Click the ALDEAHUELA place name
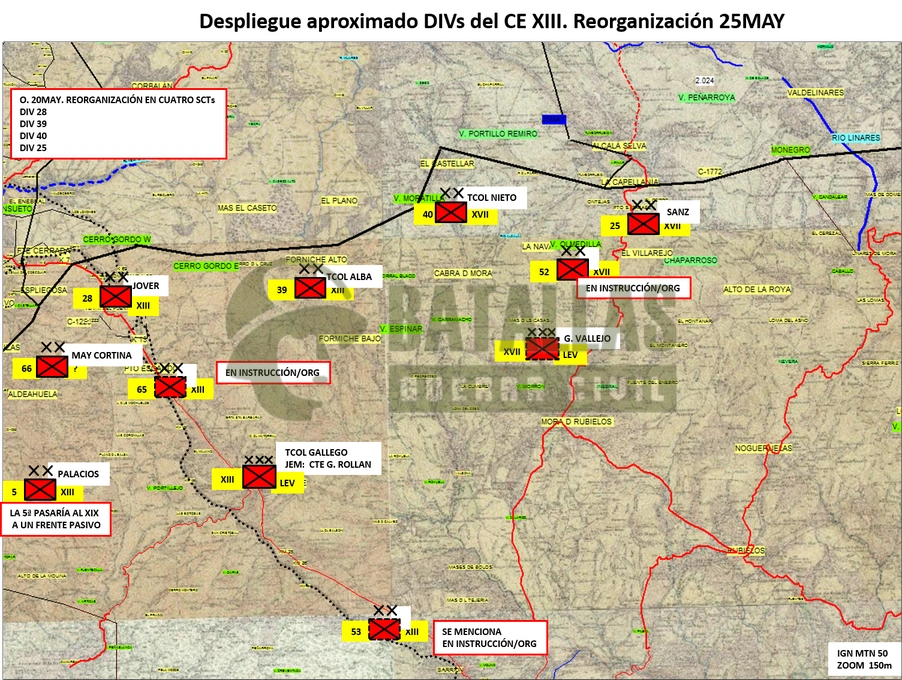The image size is (902, 680). pos(33,394)
